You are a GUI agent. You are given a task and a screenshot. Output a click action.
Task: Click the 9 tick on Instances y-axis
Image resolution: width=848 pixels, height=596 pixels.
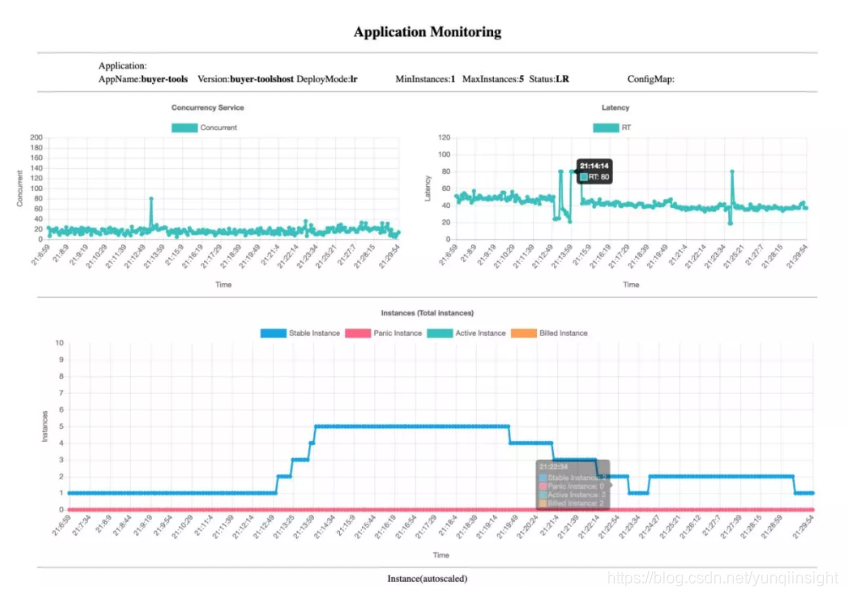tap(61, 360)
